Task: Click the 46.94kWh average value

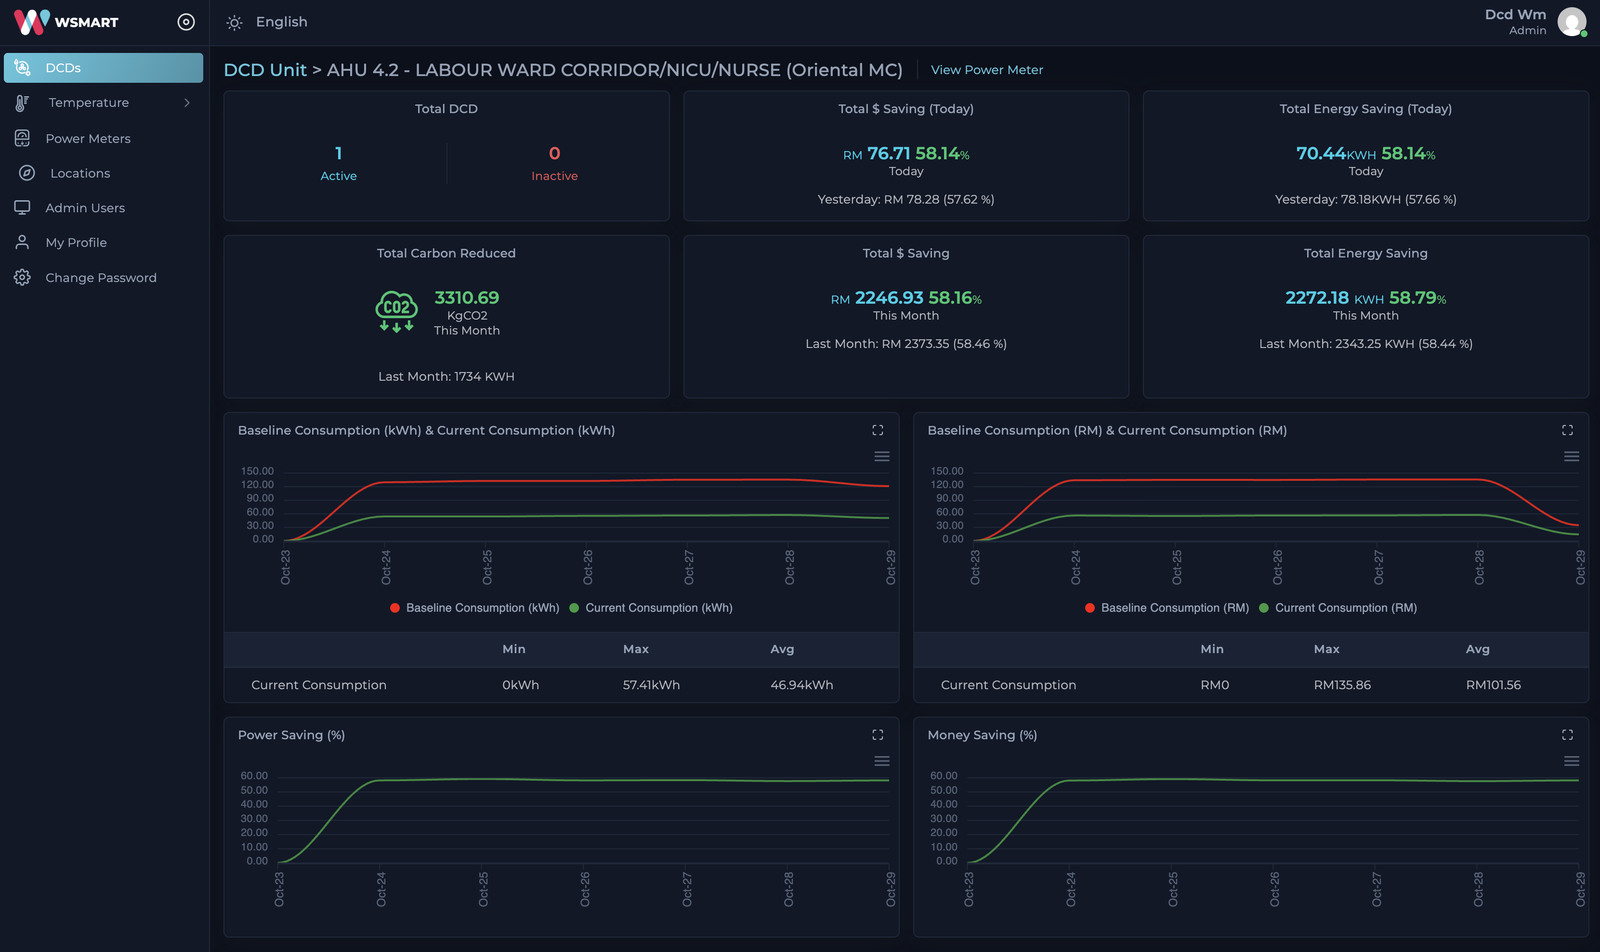Action: tap(802, 685)
